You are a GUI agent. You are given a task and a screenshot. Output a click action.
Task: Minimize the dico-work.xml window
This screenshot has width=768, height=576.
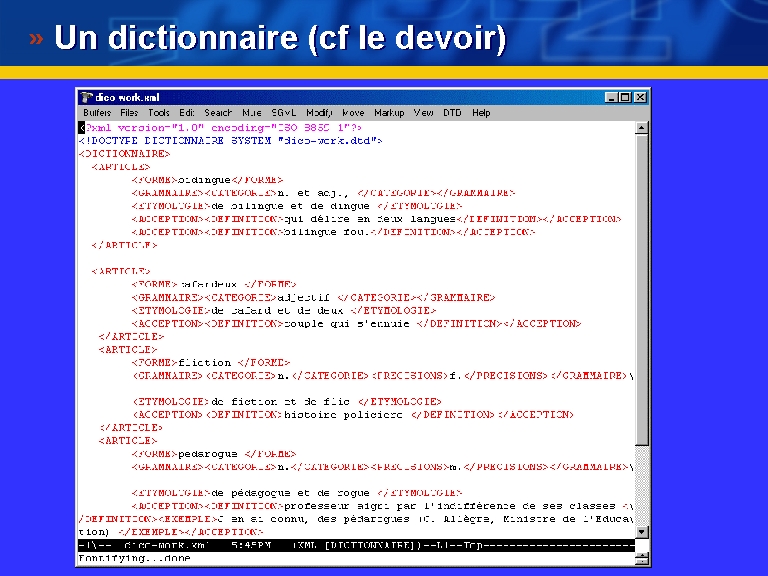(x=612, y=98)
